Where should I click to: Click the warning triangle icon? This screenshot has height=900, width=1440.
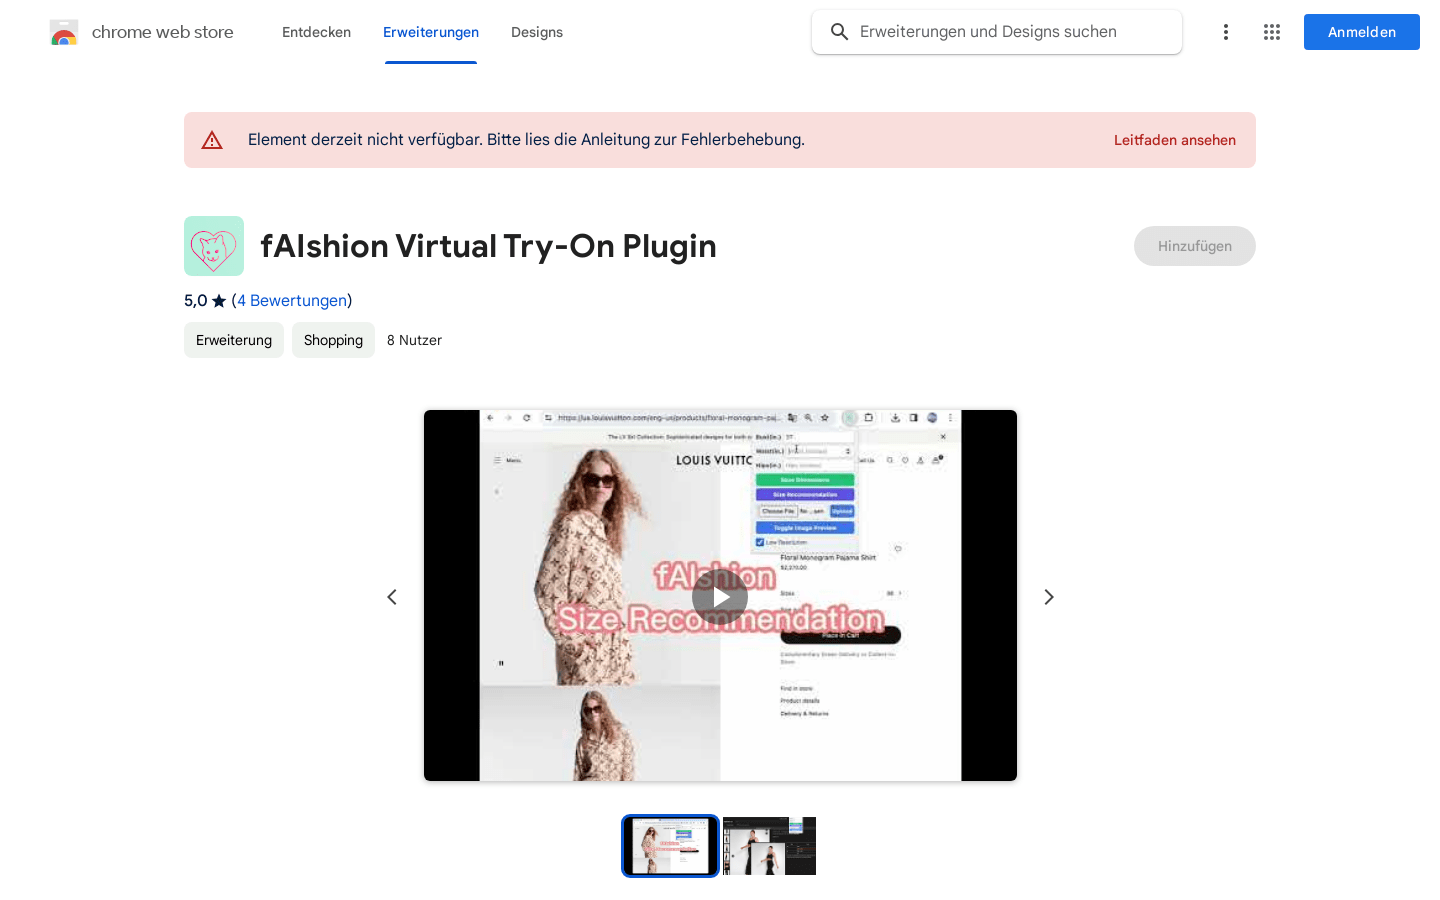coord(212,140)
